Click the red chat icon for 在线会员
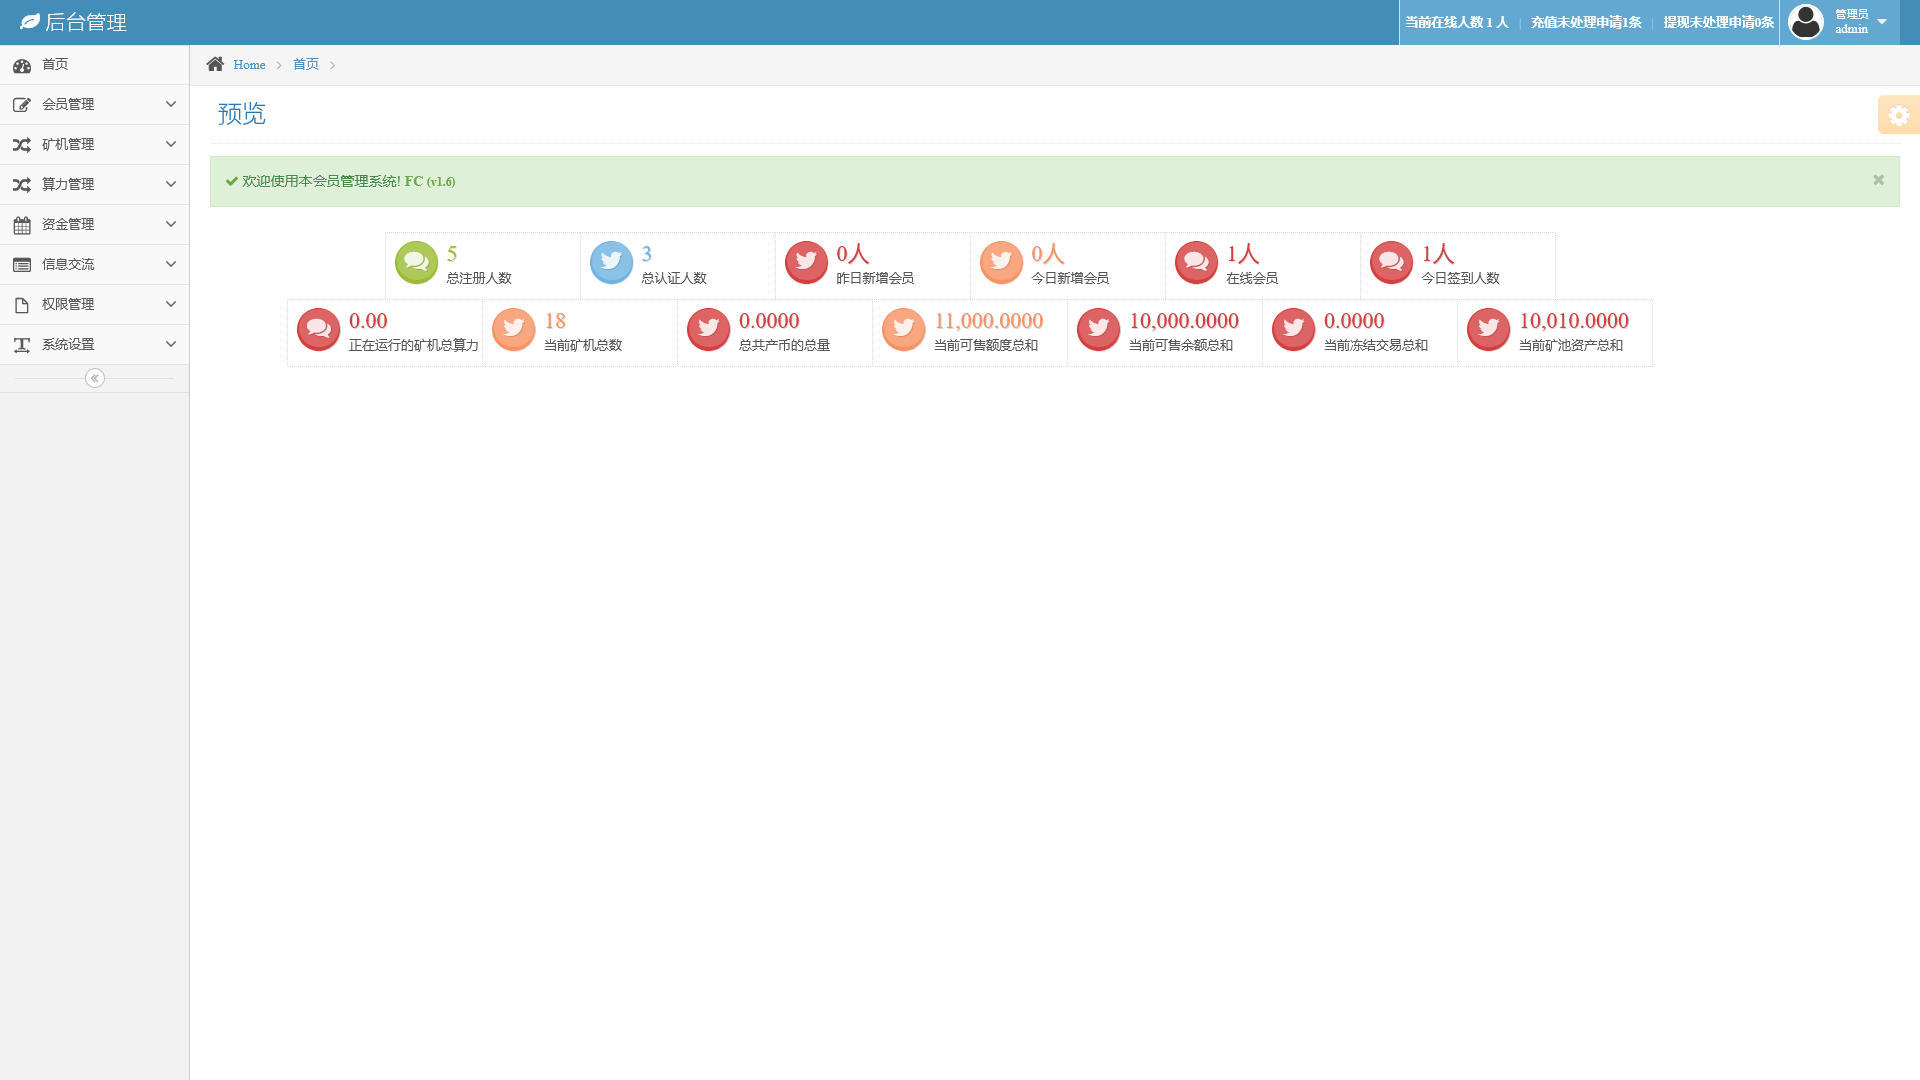This screenshot has width=1920, height=1080. coord(1196,262)
